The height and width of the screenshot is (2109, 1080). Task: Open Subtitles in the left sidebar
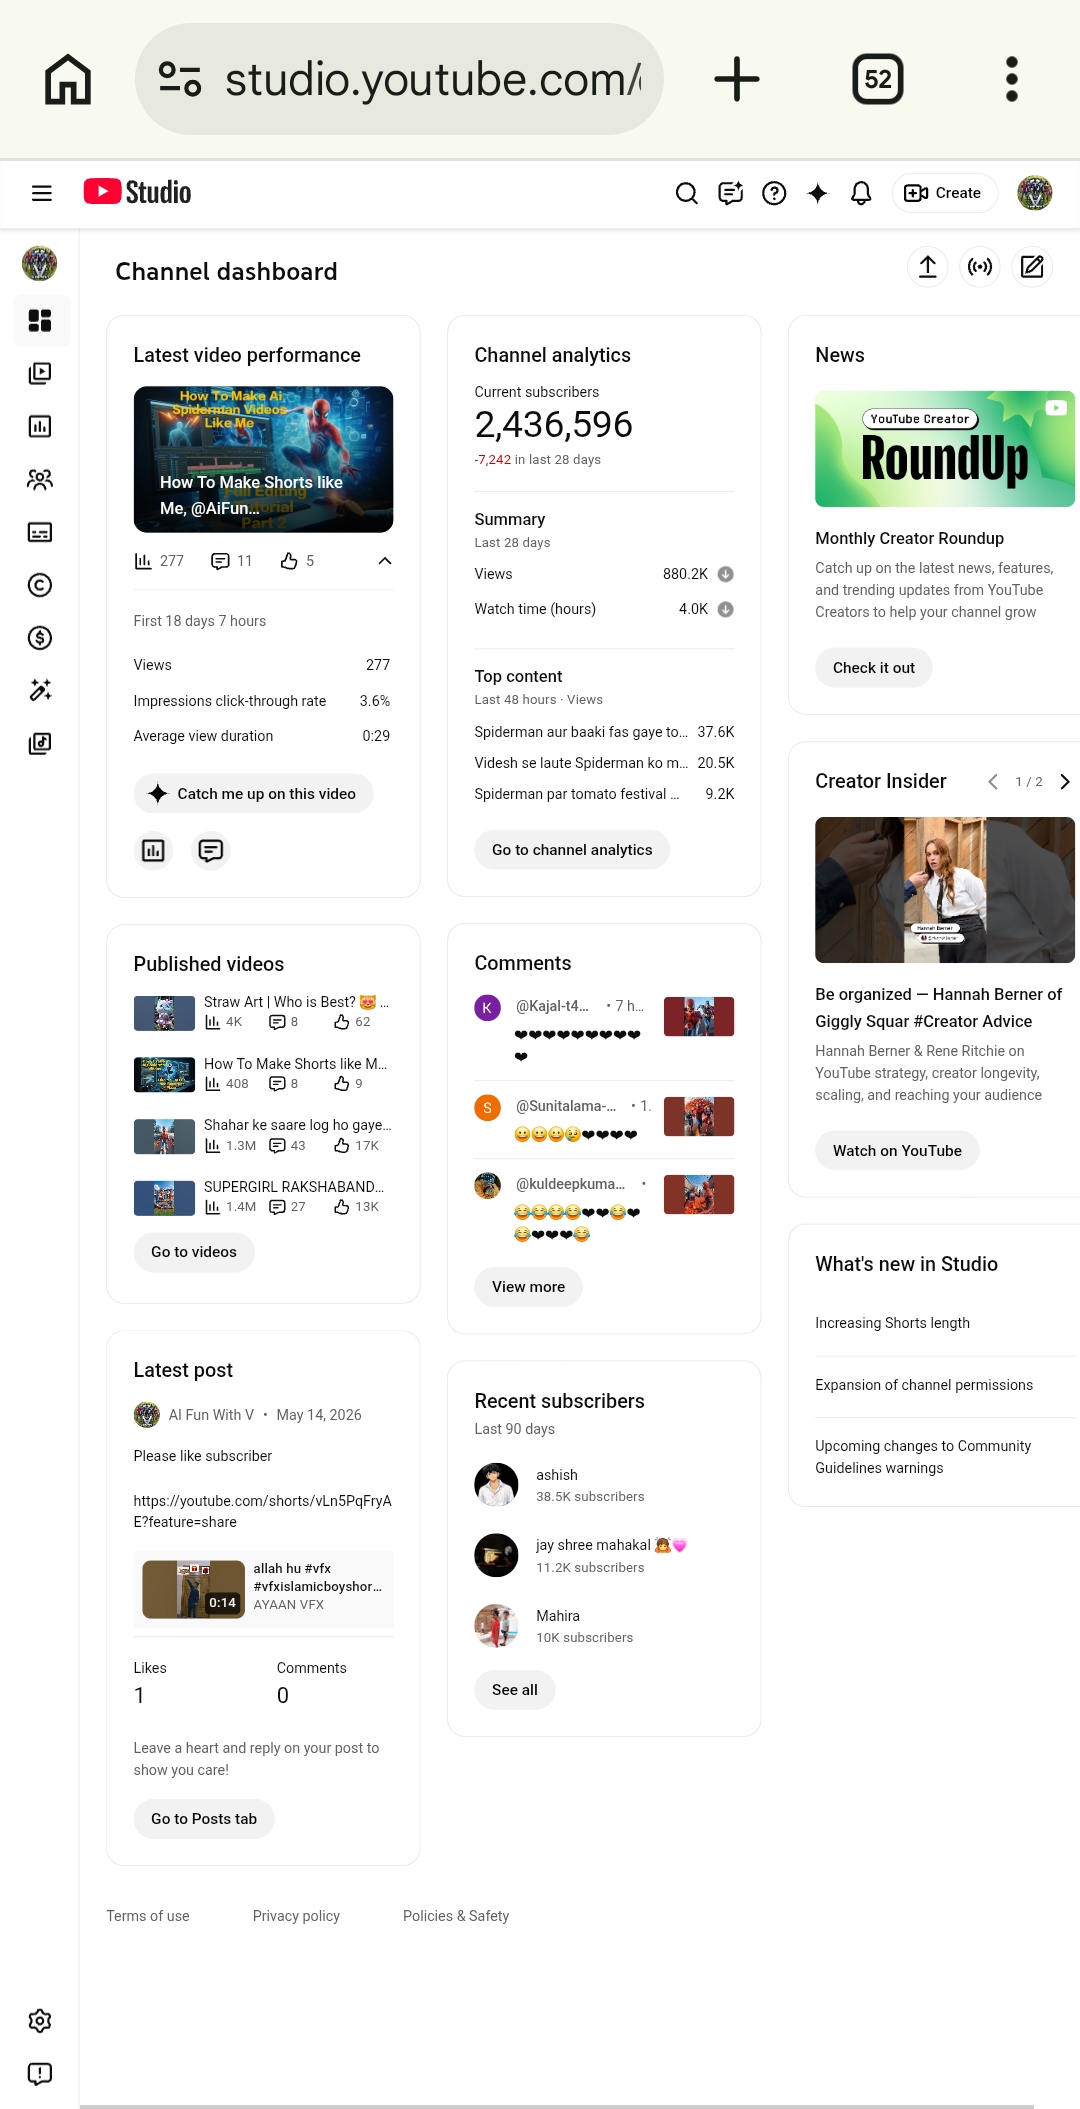(40, 532)
